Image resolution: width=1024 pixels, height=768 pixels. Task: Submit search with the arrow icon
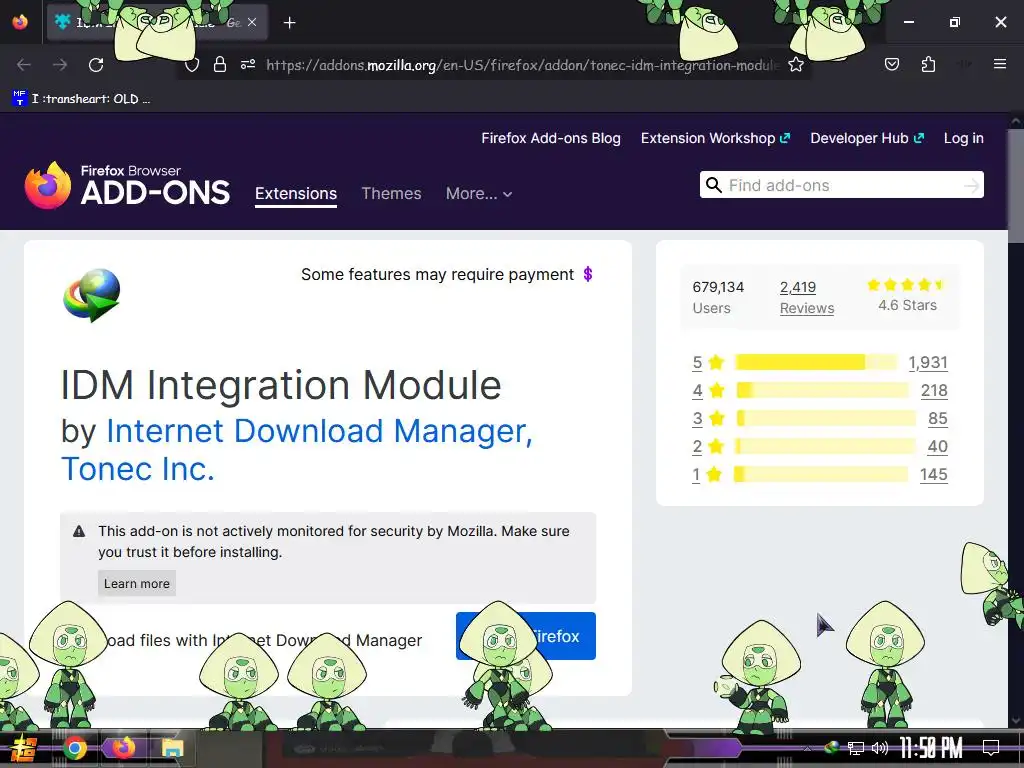[x=971, y=185]
